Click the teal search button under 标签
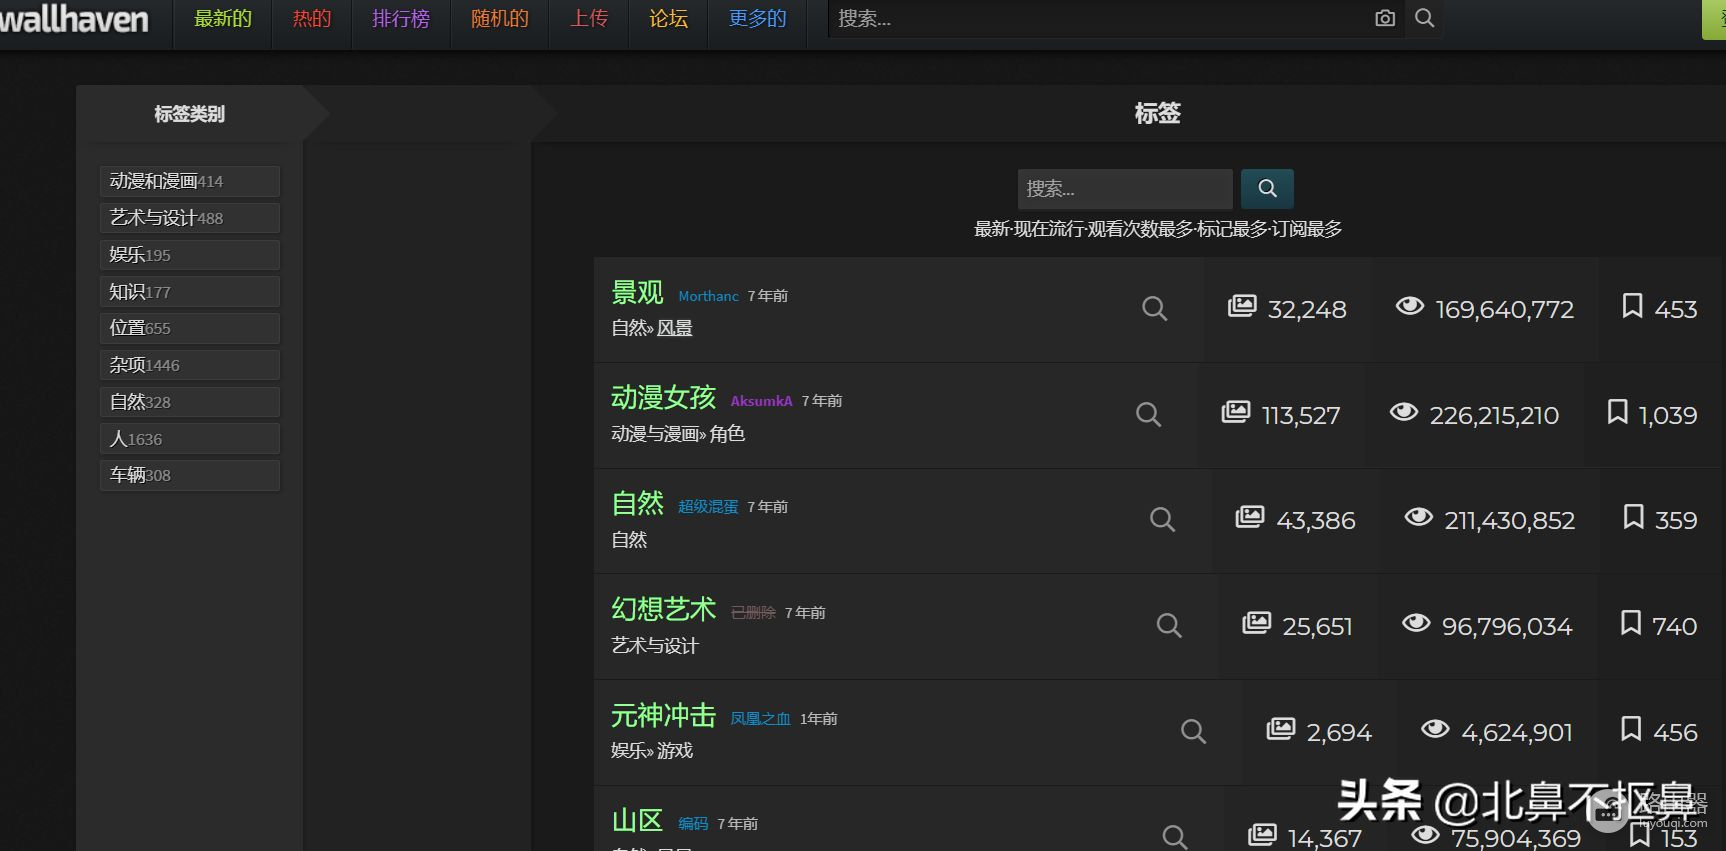Image resolution: width=1726 pixels, height=851 pixels. click(x=1267, y=188)
